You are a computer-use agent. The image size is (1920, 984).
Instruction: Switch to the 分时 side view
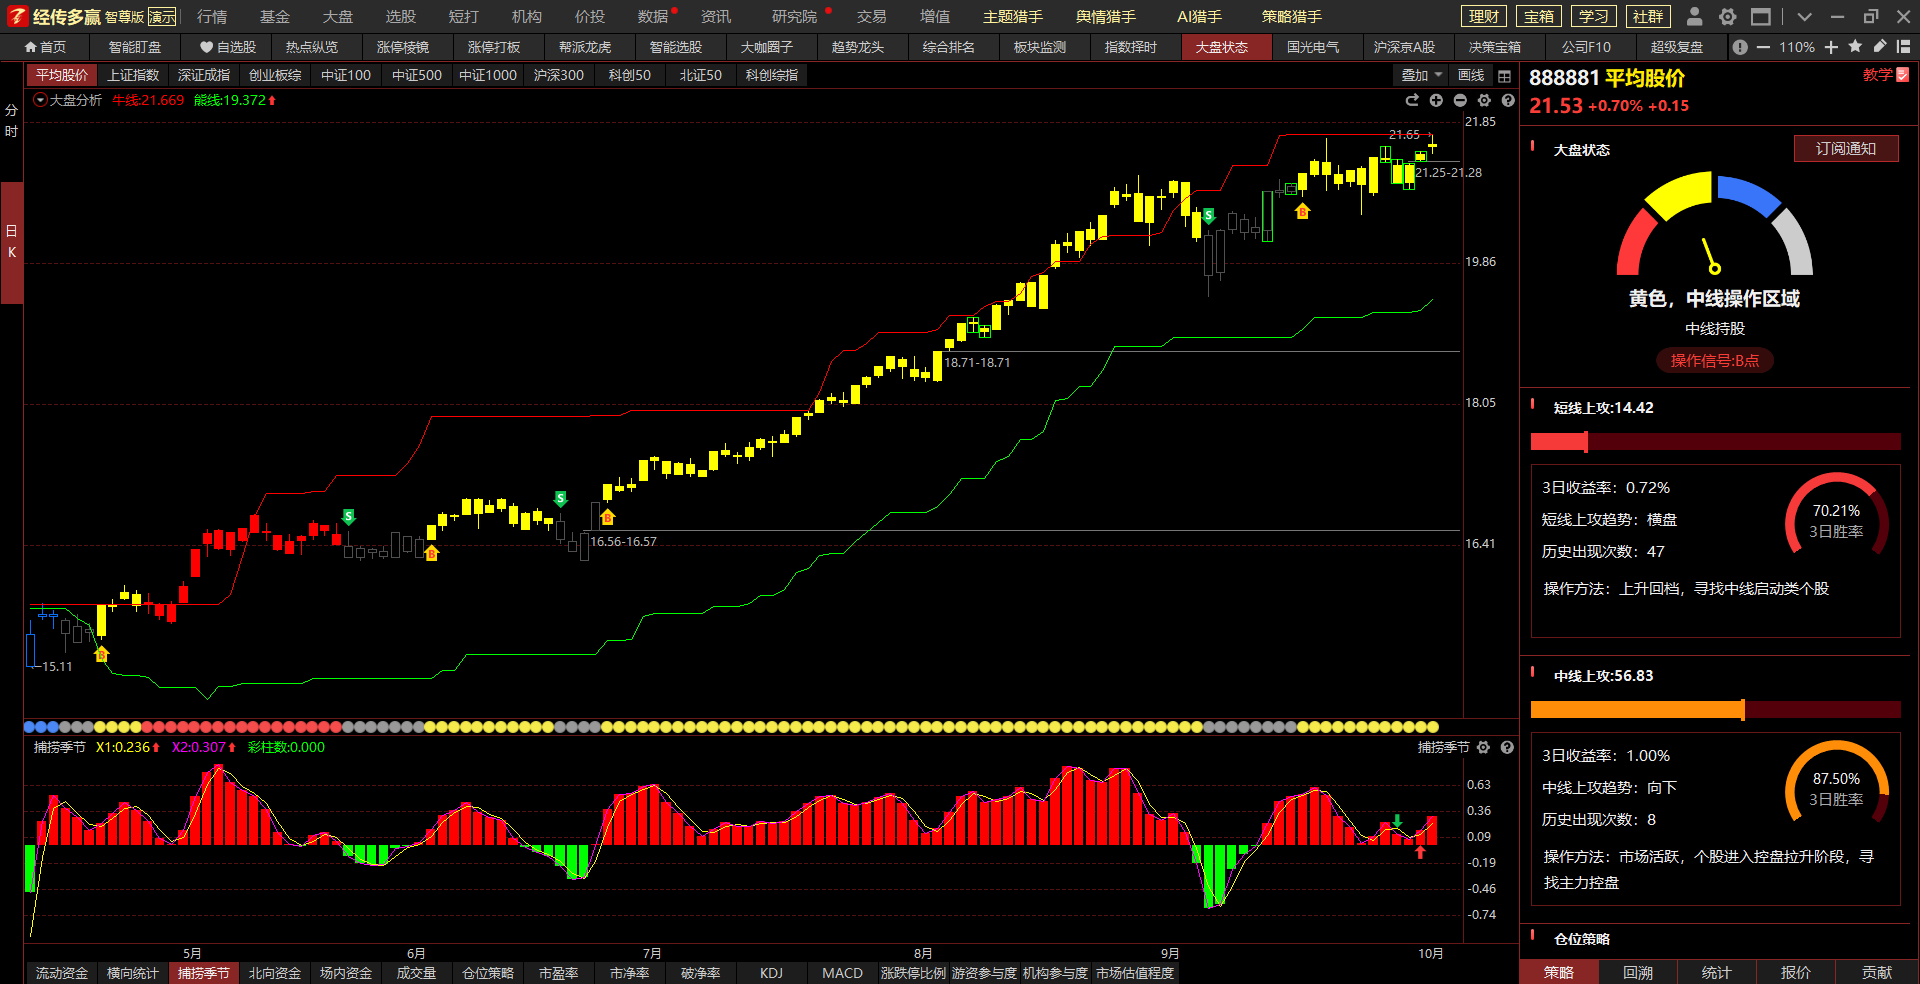click(12, 120)
